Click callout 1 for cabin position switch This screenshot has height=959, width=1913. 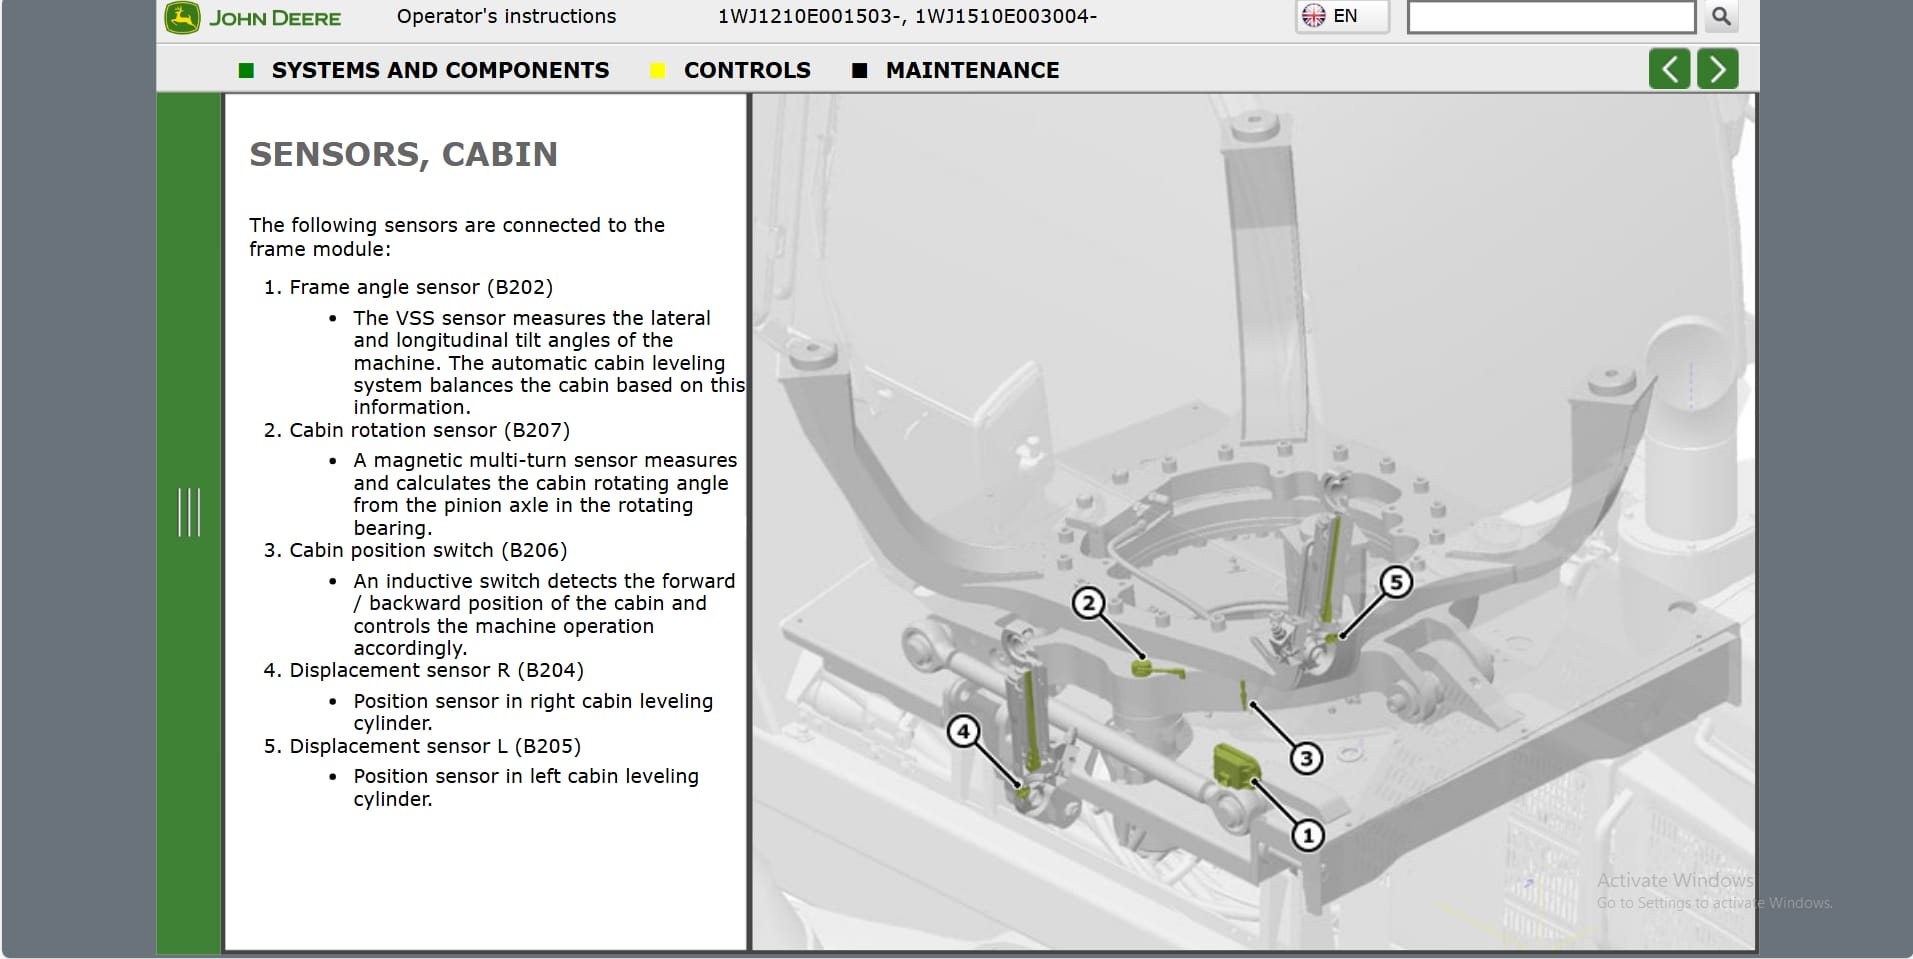point(1307,833)
